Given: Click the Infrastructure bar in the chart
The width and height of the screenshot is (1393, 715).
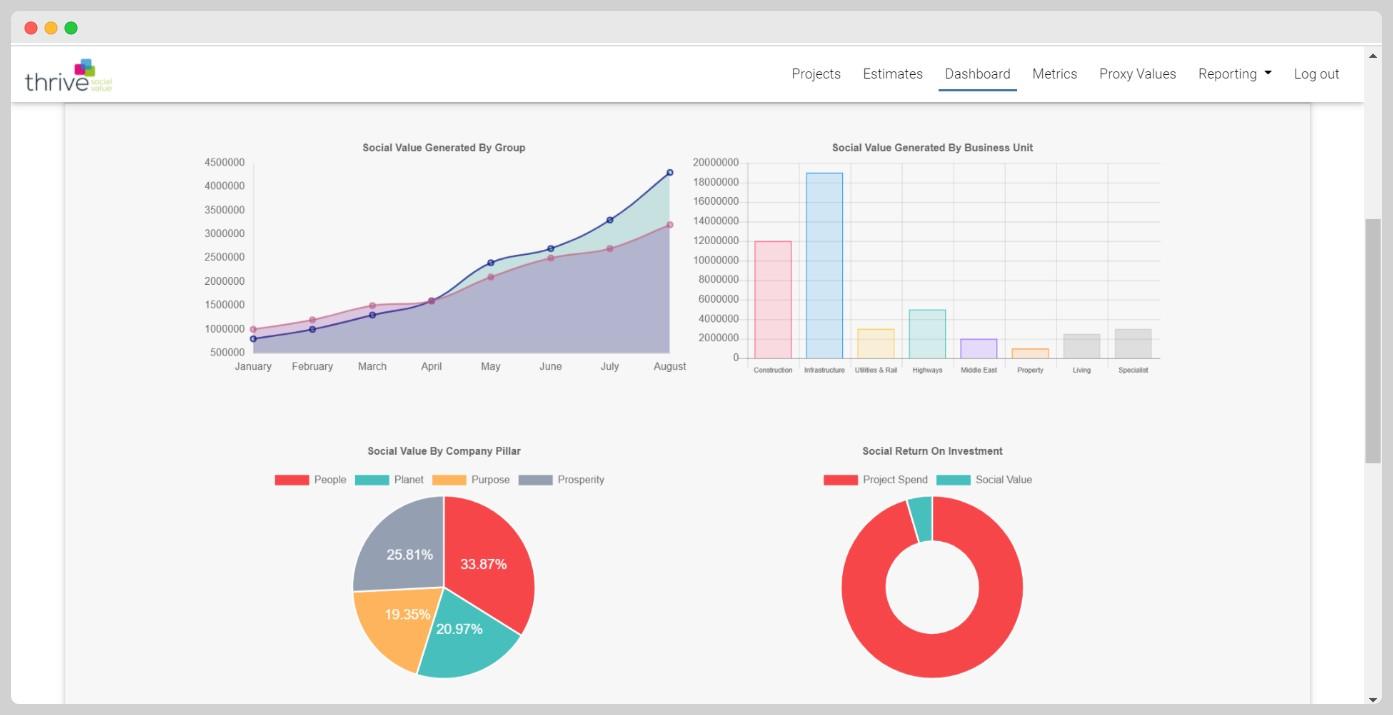Looking at the screenshot, I should [824, 266].
